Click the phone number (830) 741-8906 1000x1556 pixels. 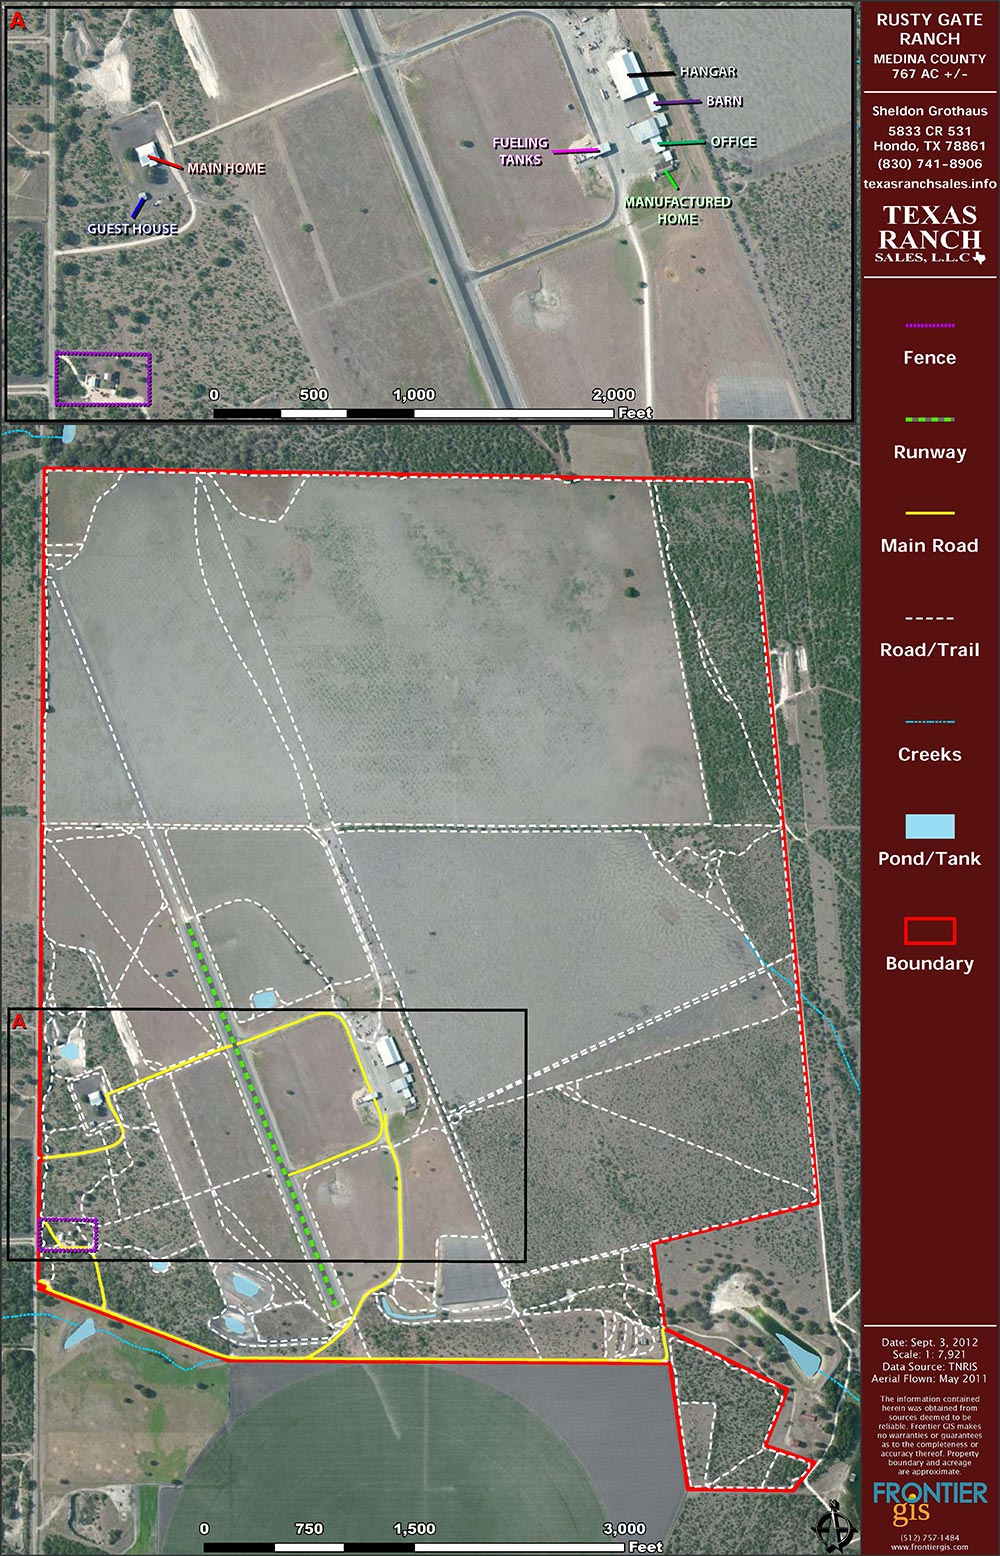pyautogui.click(x=930, y=164)
